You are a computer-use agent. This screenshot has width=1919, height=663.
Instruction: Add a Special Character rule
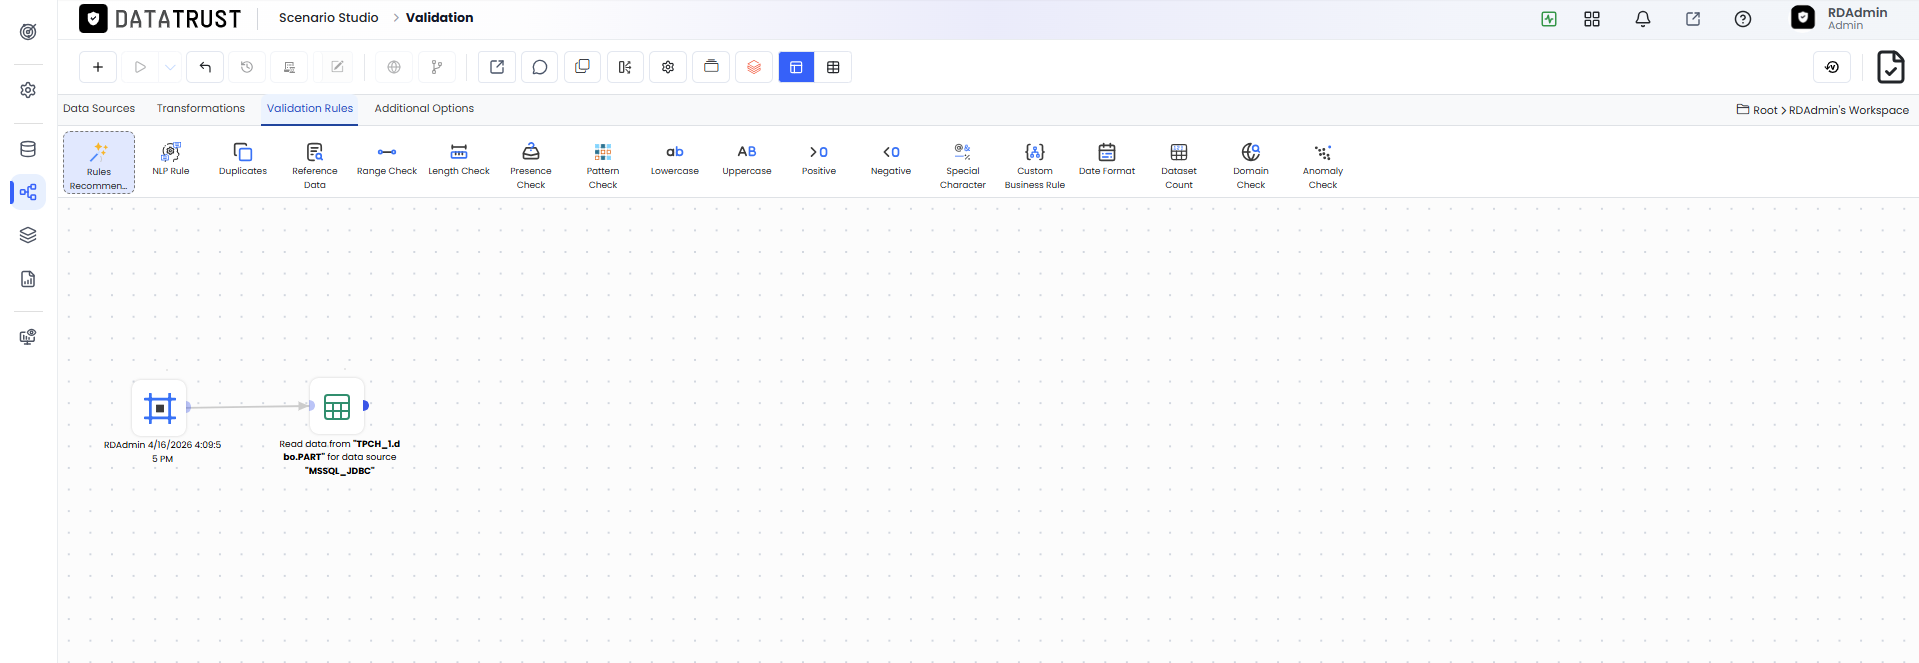[963, 165]
